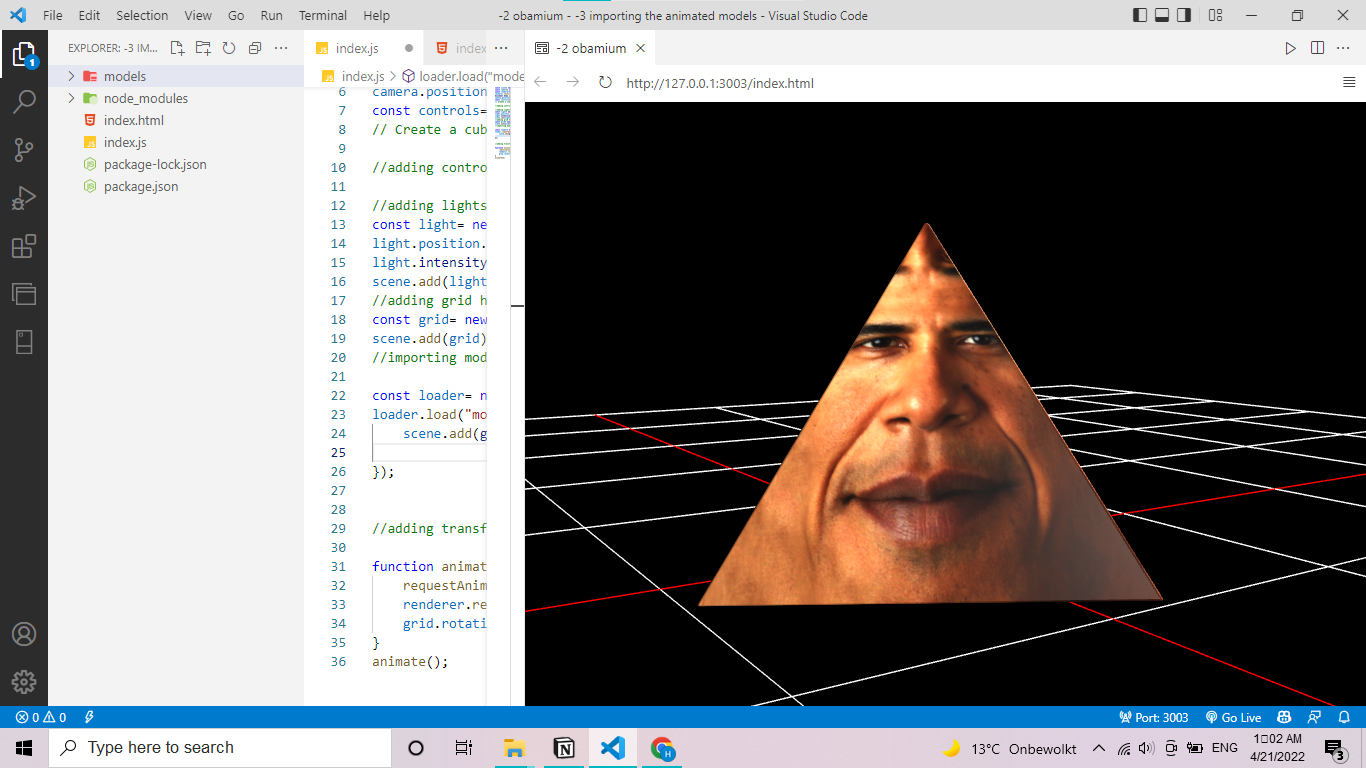This screenshot has width=1366, height=768.
Task: Click the code minimap
Action: point(503,123)
